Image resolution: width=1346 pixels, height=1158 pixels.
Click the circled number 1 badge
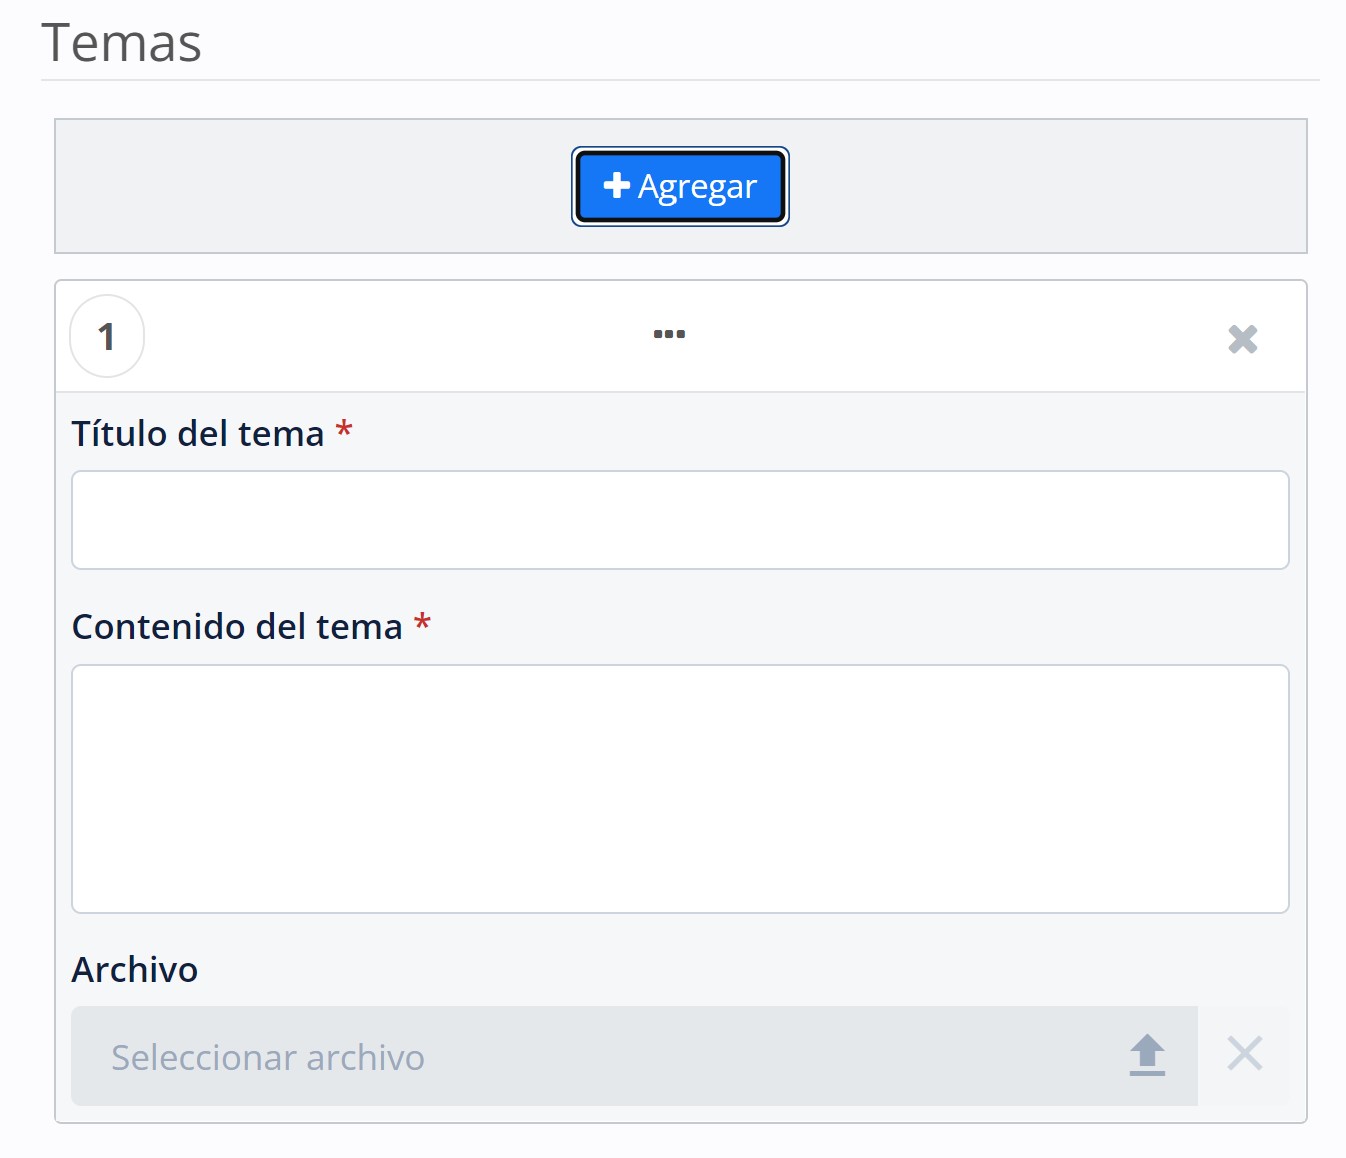pyautogui.click(x=107, y=336)
